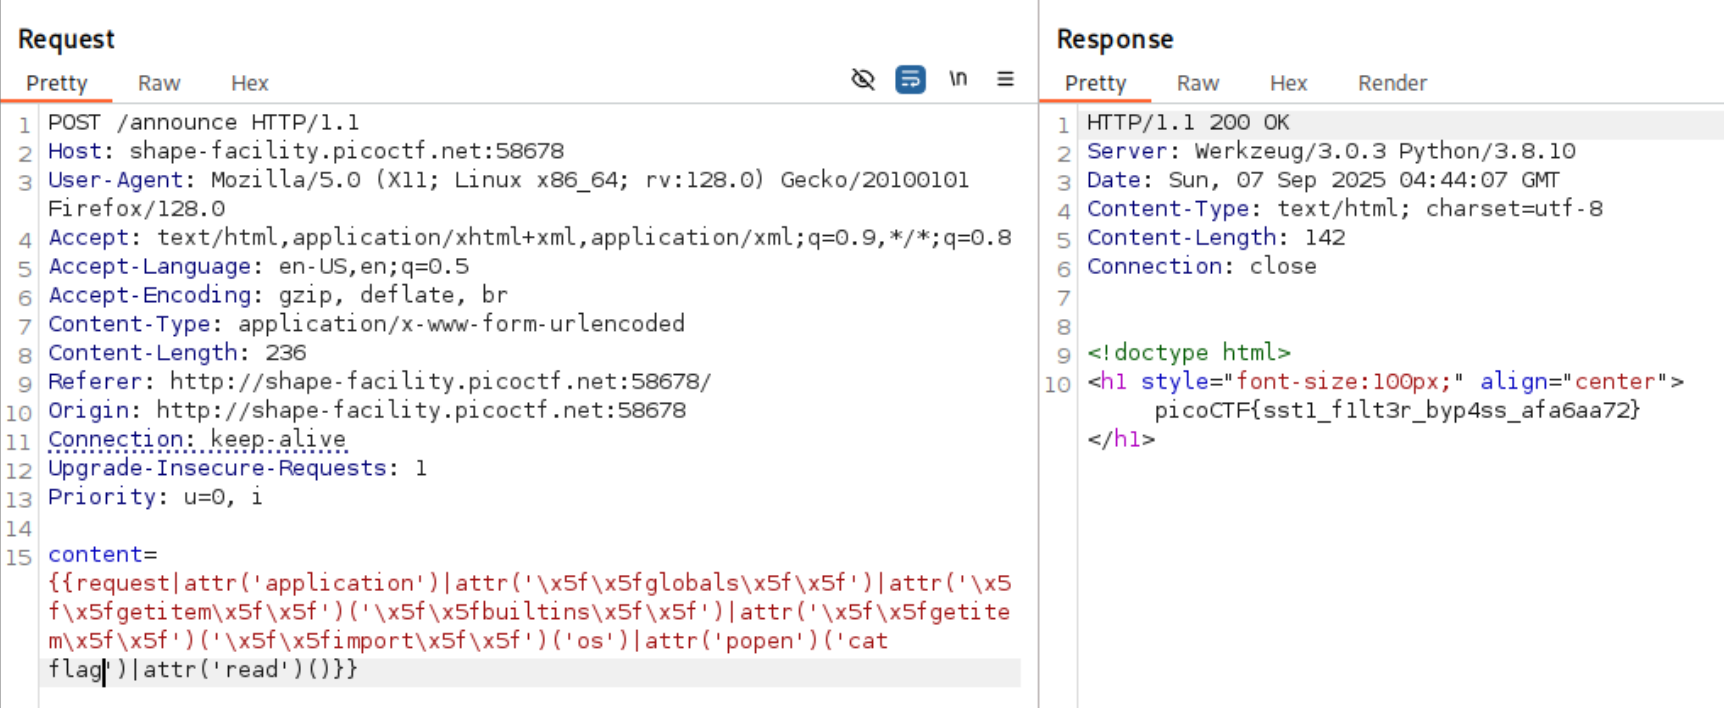Click the picoCTF flag text in response
Screen dimensions: 1724x708
[1397, 410]
